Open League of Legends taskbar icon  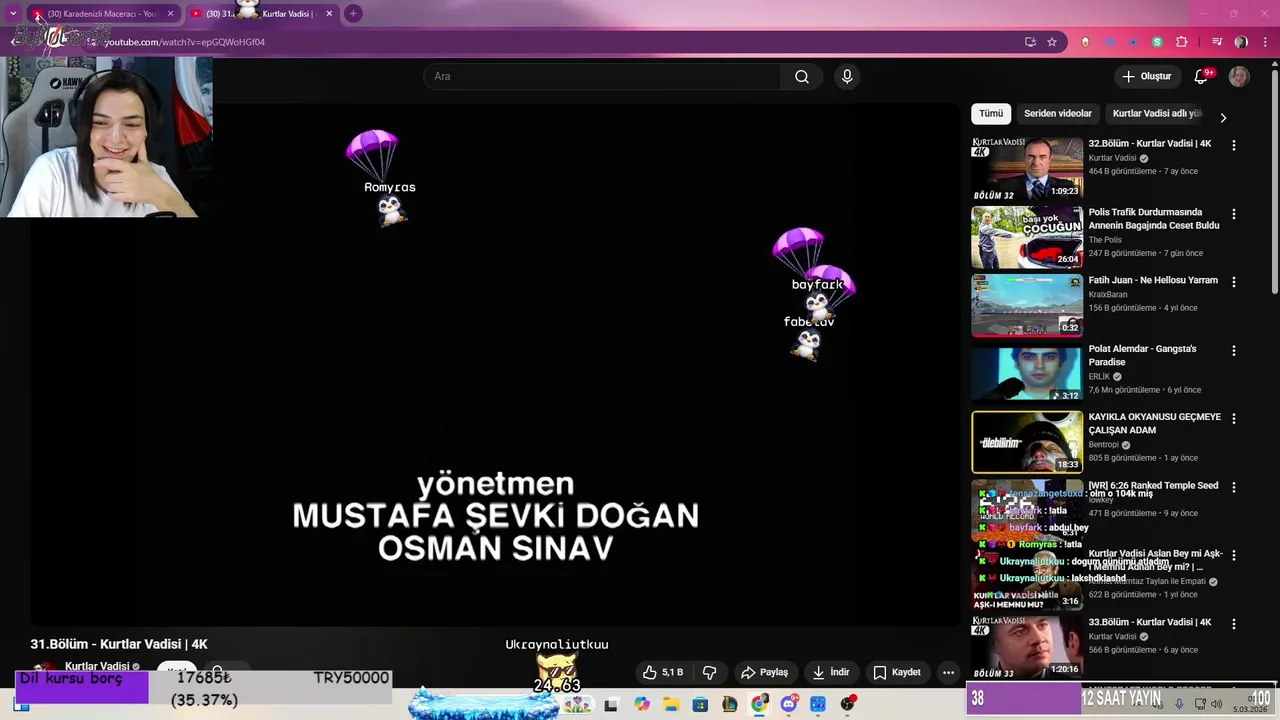click(730, 705)
